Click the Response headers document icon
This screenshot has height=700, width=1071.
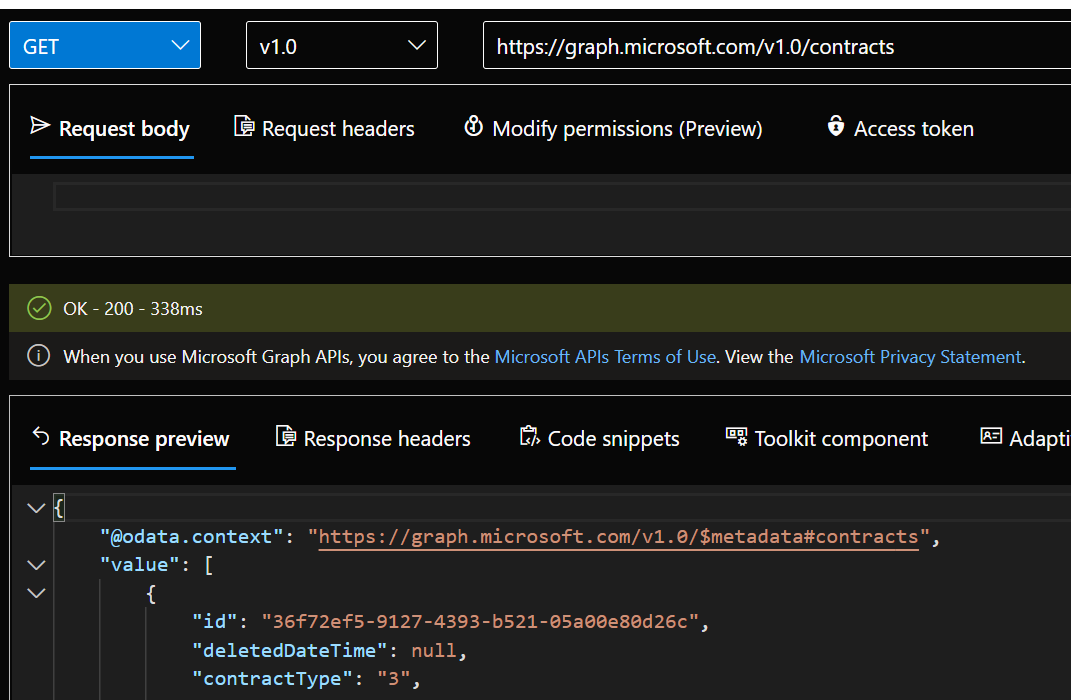pyautogui.click(x=286, y=435)
